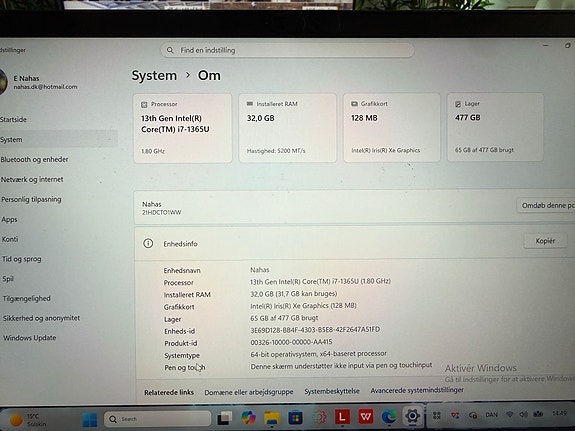Click the model text 21HDCTO1WW

click(161, 212)
